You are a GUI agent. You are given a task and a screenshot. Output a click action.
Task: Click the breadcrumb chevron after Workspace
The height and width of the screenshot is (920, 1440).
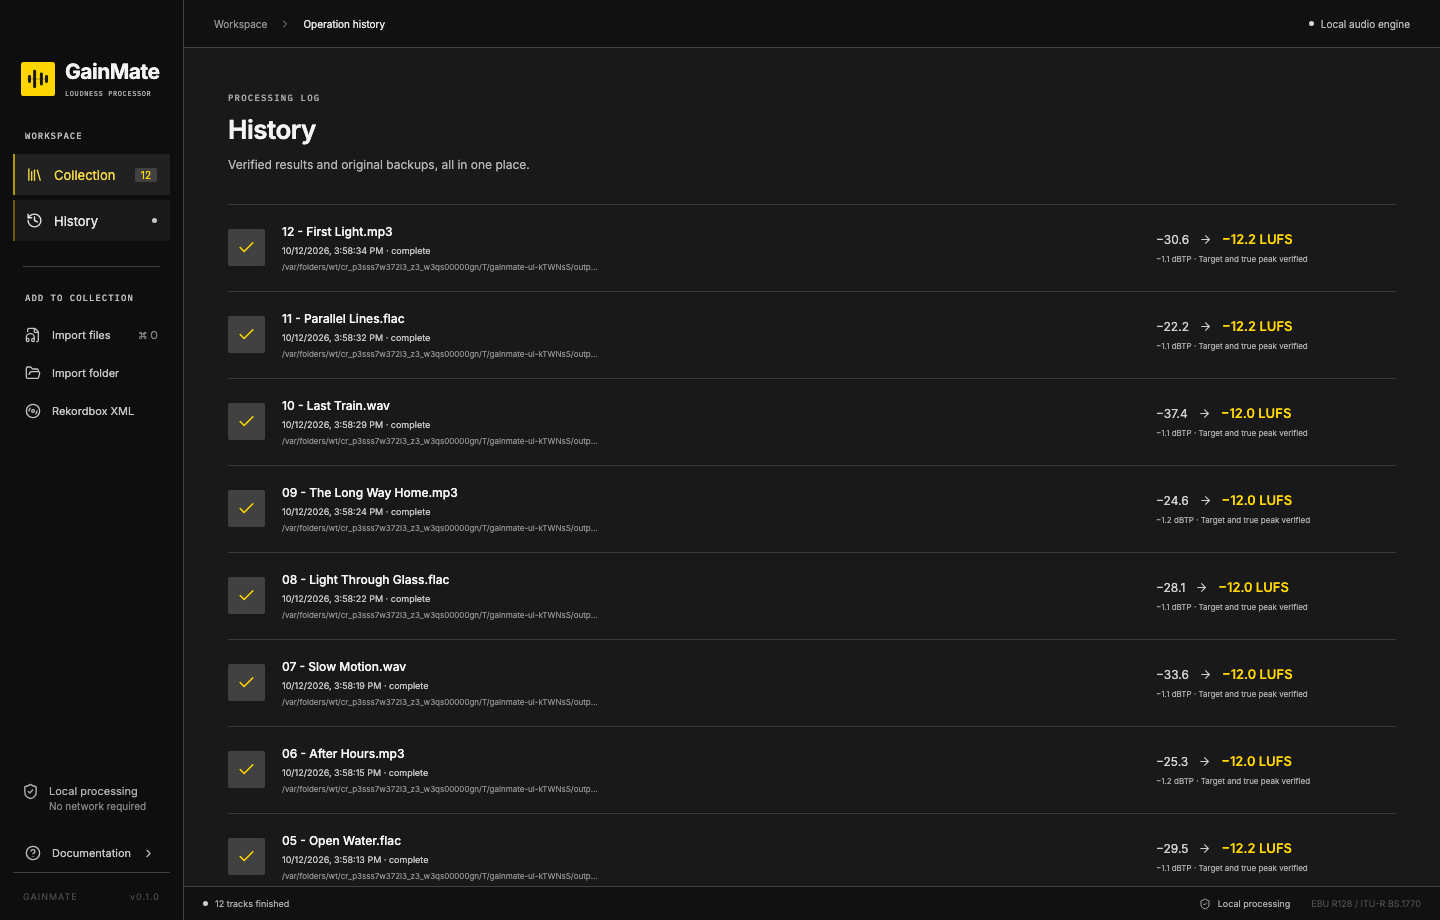[285, 24]
